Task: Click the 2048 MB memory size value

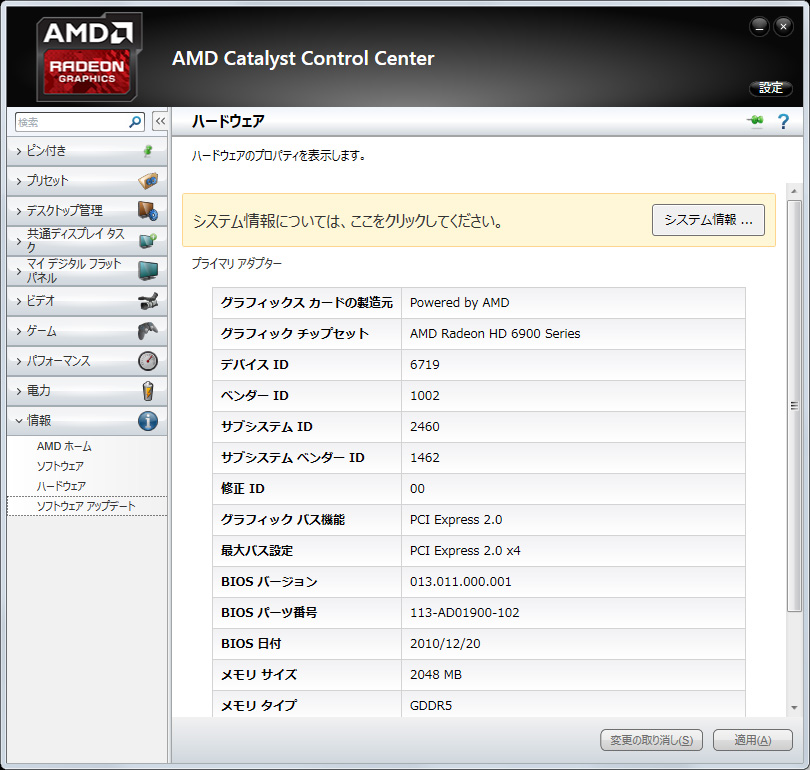Action: 436,674
